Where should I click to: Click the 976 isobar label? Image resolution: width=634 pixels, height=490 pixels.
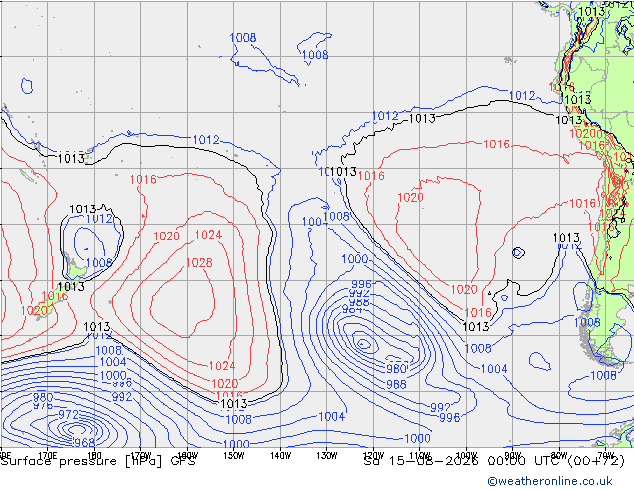tap(43, 405)
